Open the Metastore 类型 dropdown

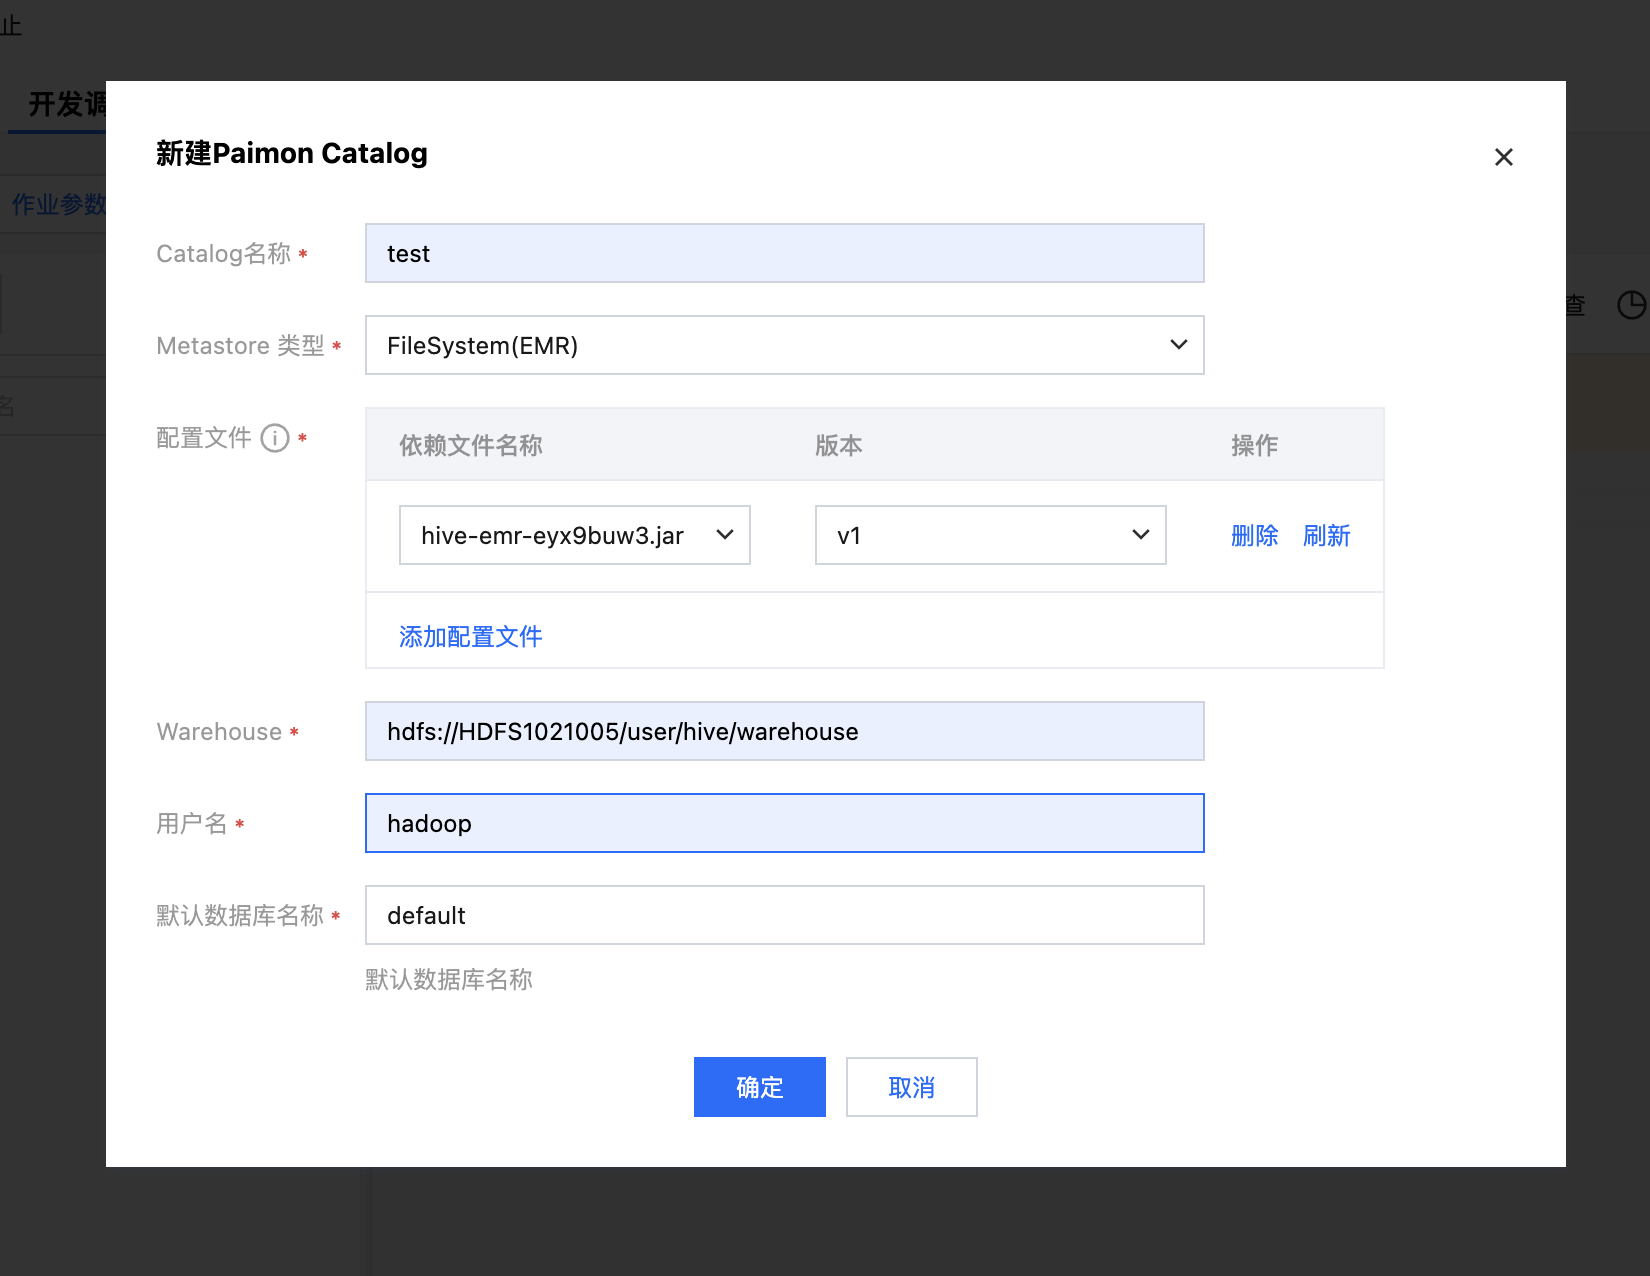[x=784, y=345]
